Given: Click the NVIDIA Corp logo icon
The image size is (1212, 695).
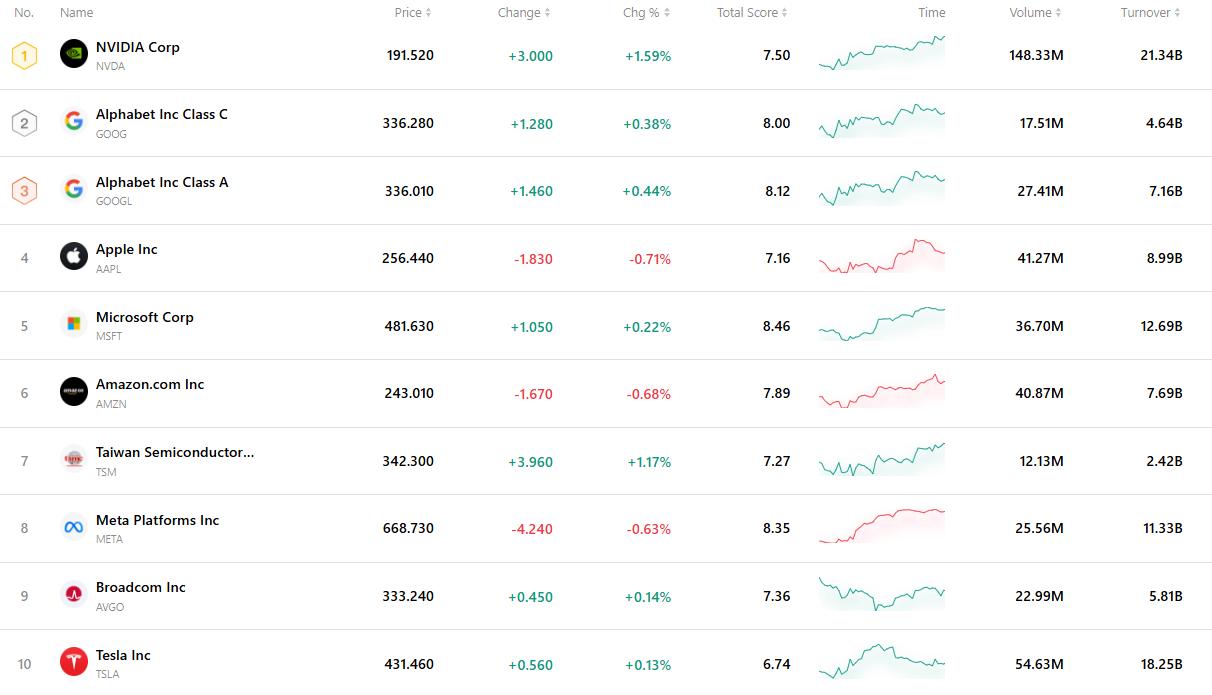Looking at the screenshot, I should pyautogui.click(x=74, y=54).
